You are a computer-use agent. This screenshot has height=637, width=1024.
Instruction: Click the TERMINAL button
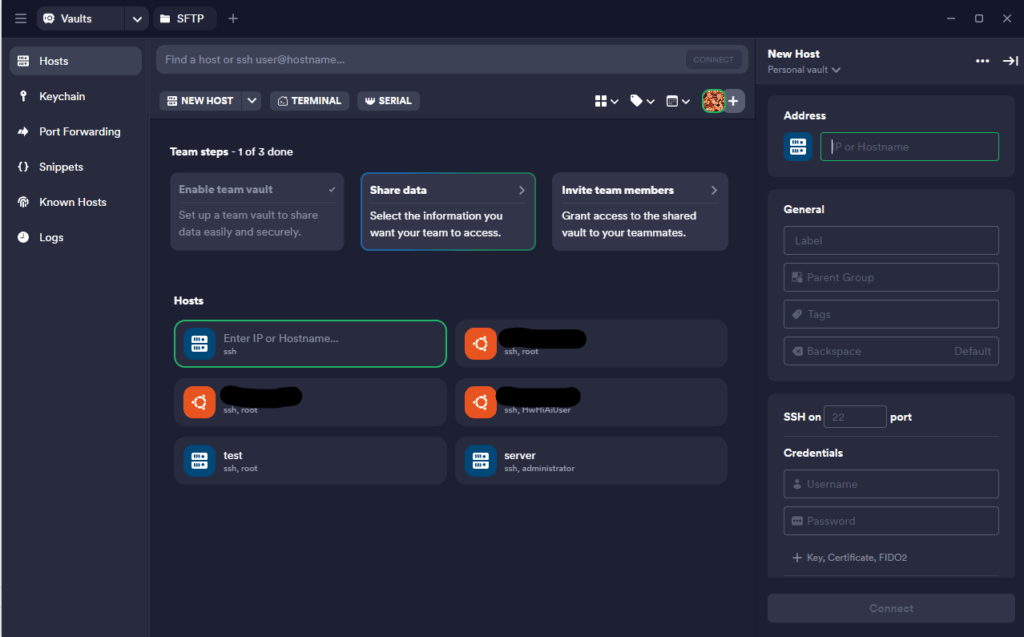(309, 101)
